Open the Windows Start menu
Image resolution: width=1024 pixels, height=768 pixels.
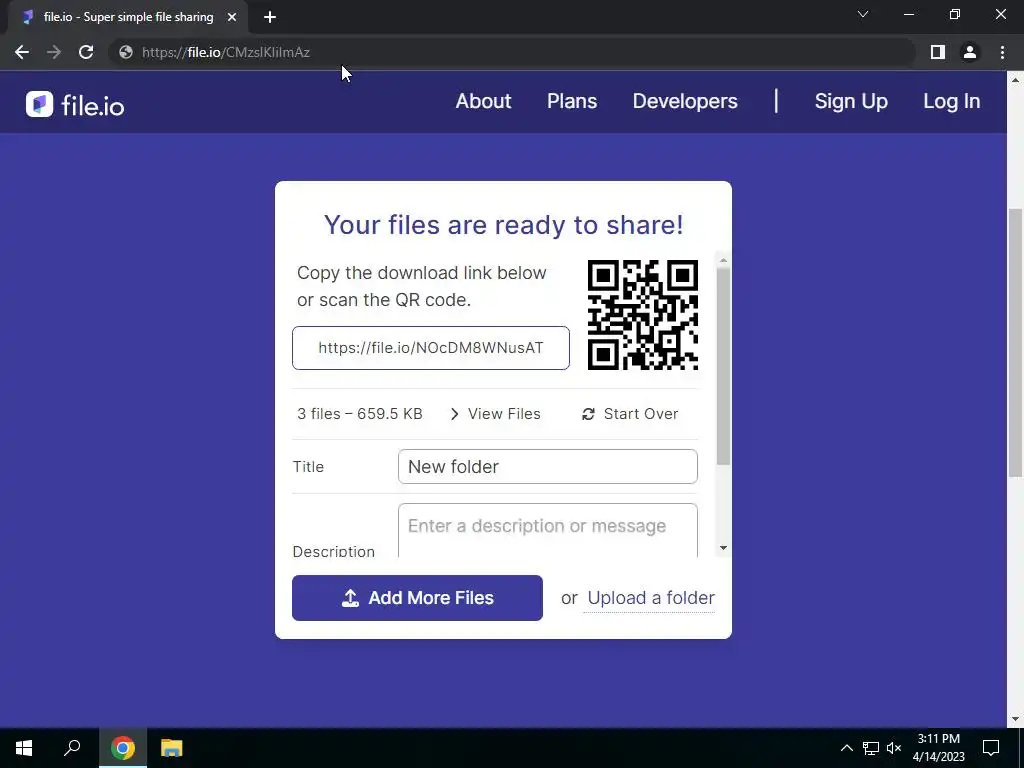[x=24, y=748]
